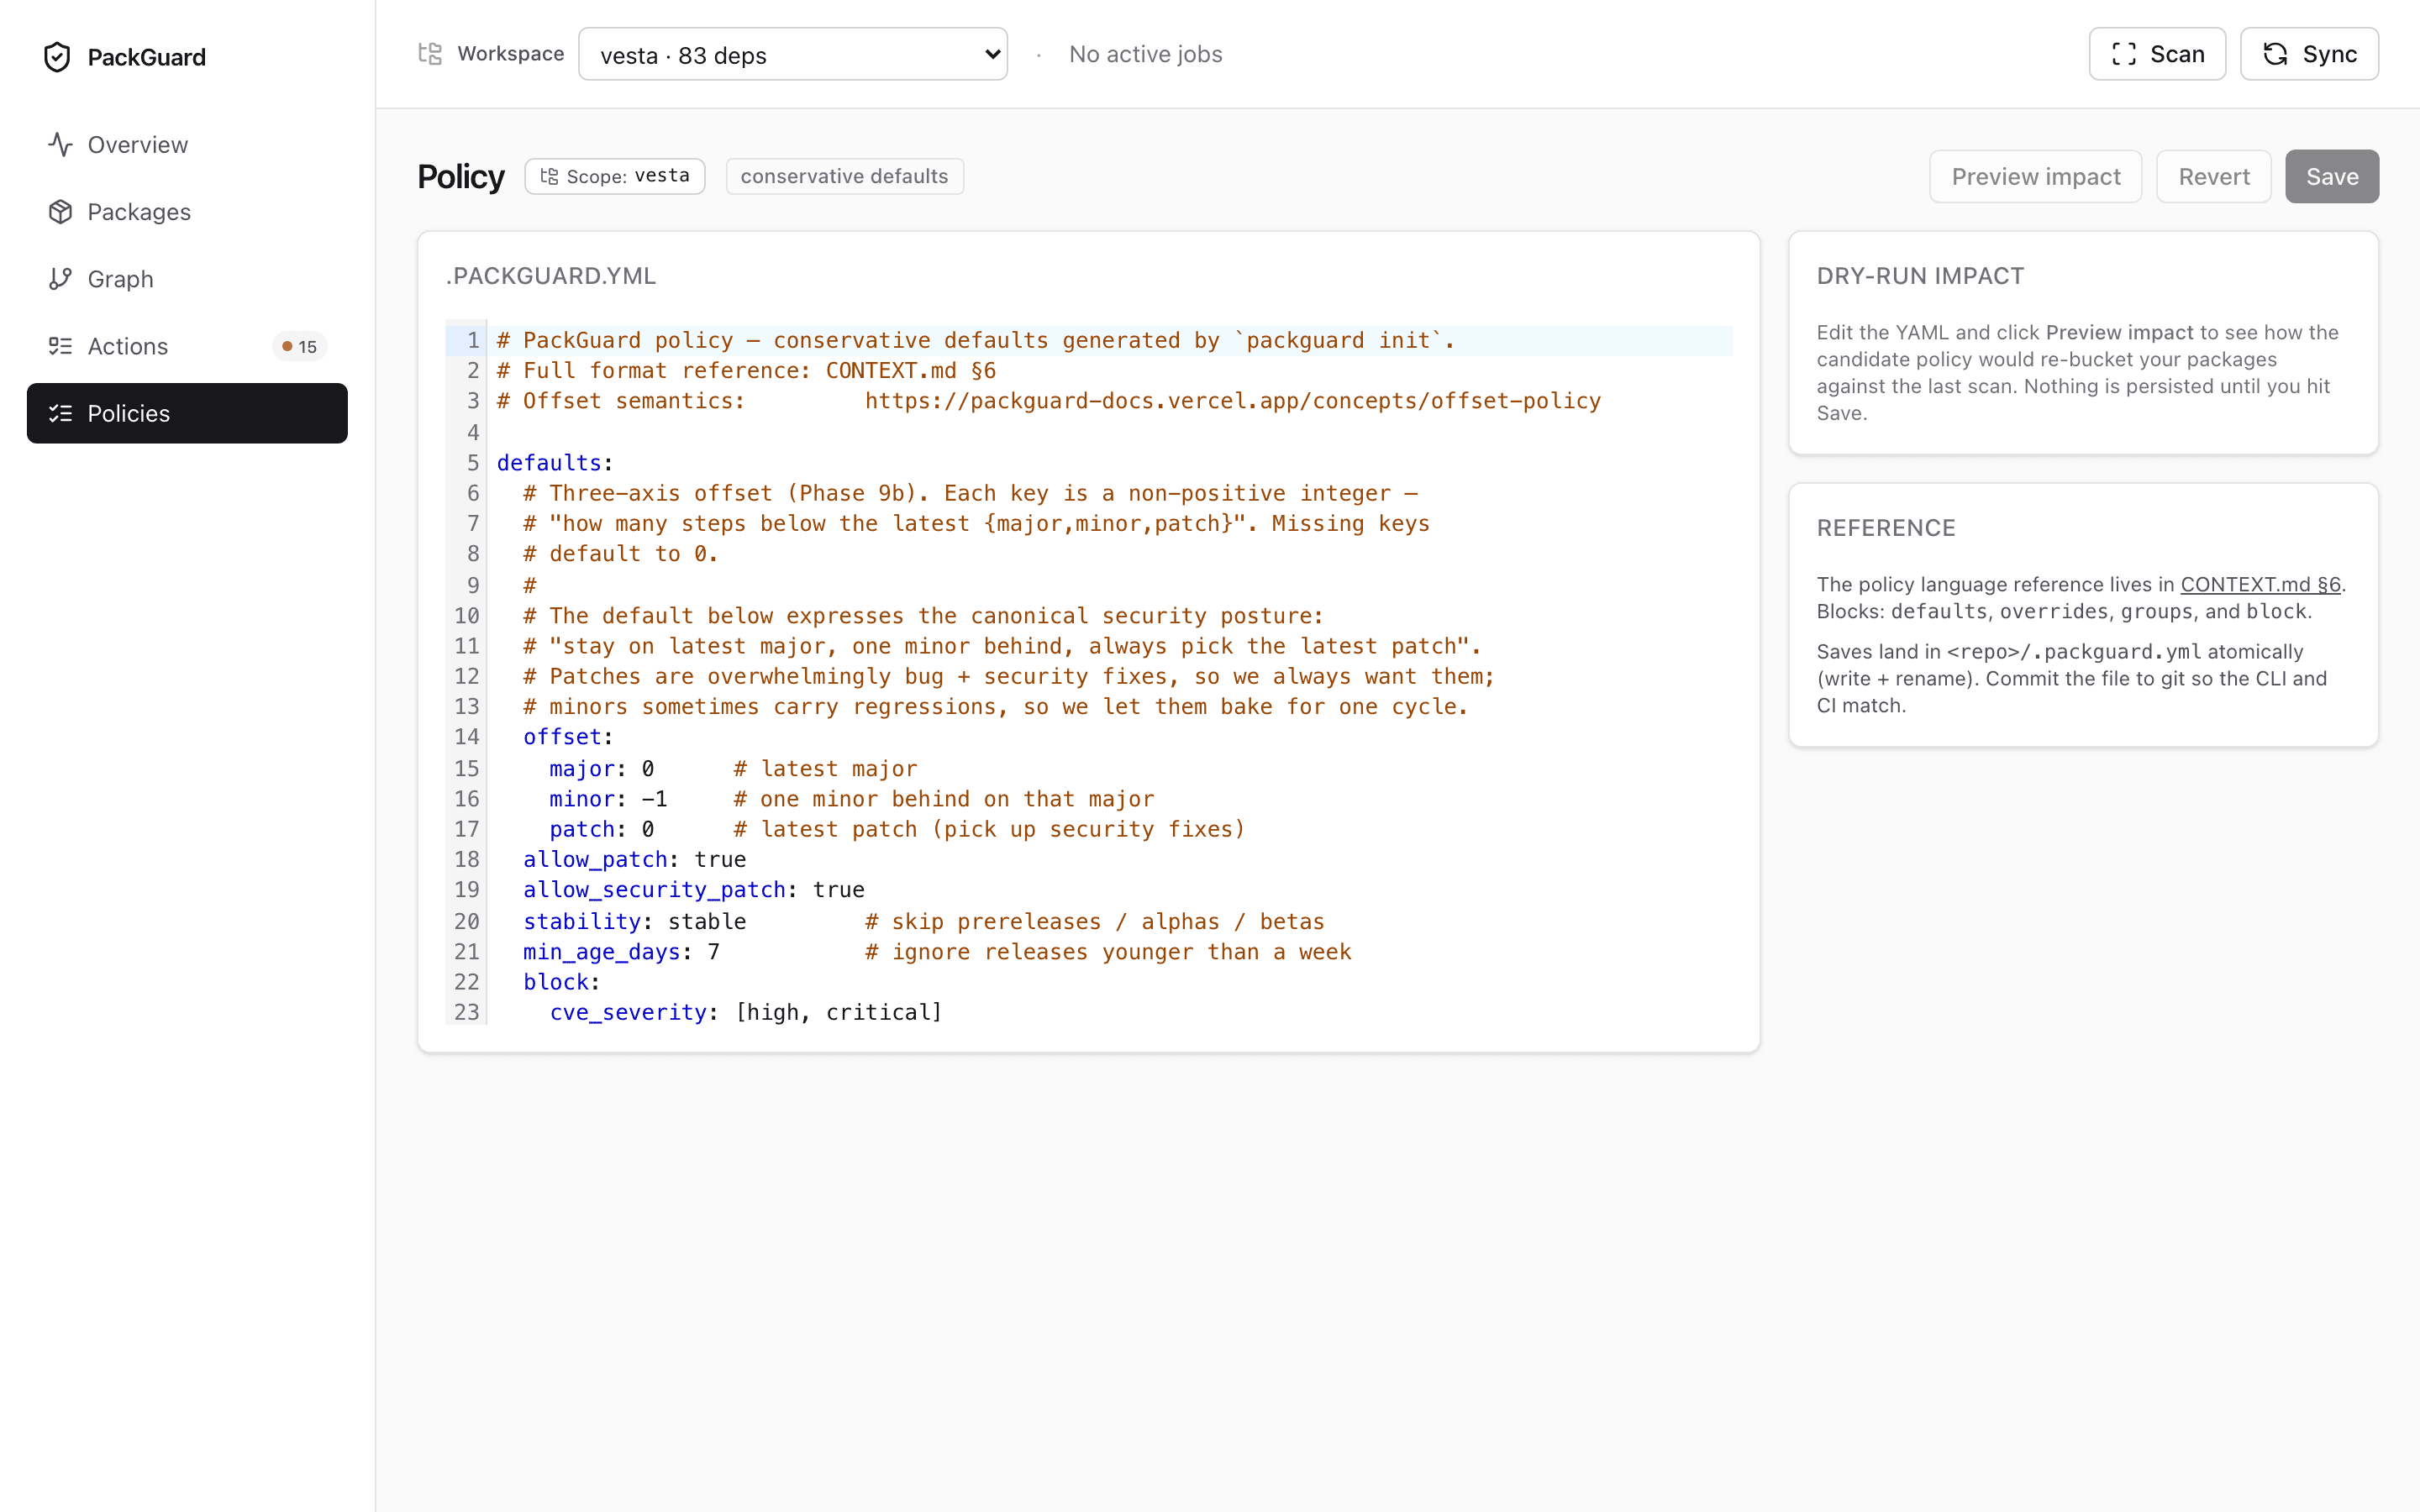Click the "# default to 0." comment
Image resolution: width=2420 pixels, height=1512 pixels.
620,553
